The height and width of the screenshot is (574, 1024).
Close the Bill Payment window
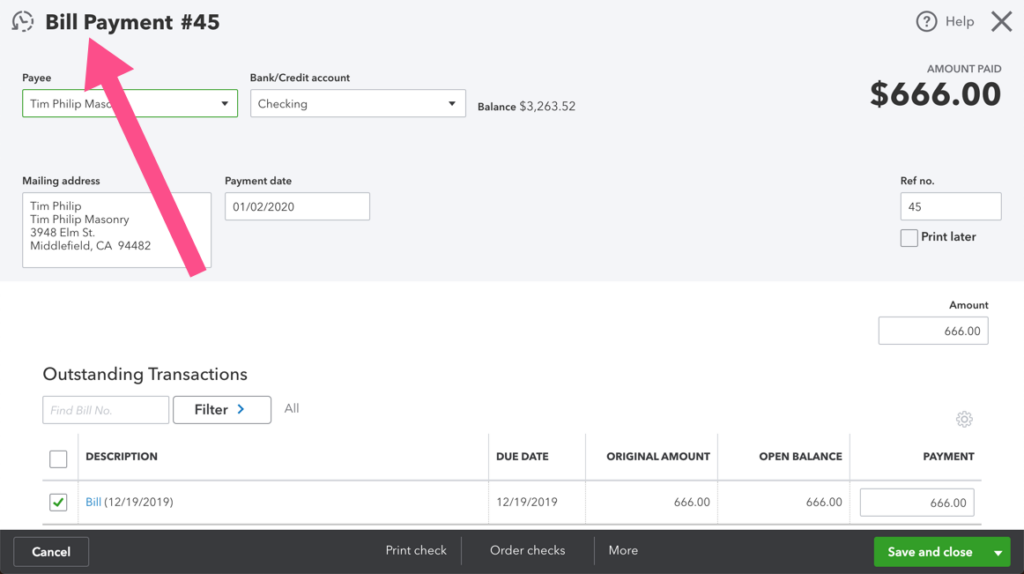[1001, 22]
